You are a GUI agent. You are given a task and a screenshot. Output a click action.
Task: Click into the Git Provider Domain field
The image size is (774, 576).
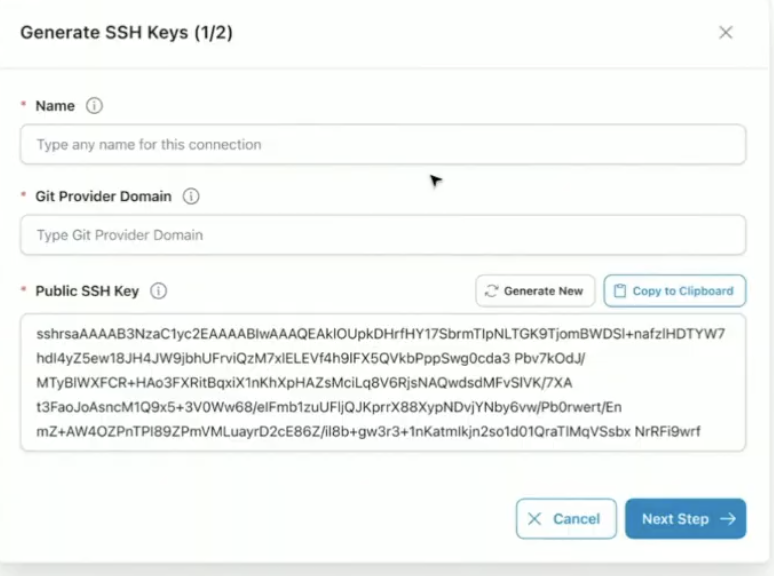point(382,235)
